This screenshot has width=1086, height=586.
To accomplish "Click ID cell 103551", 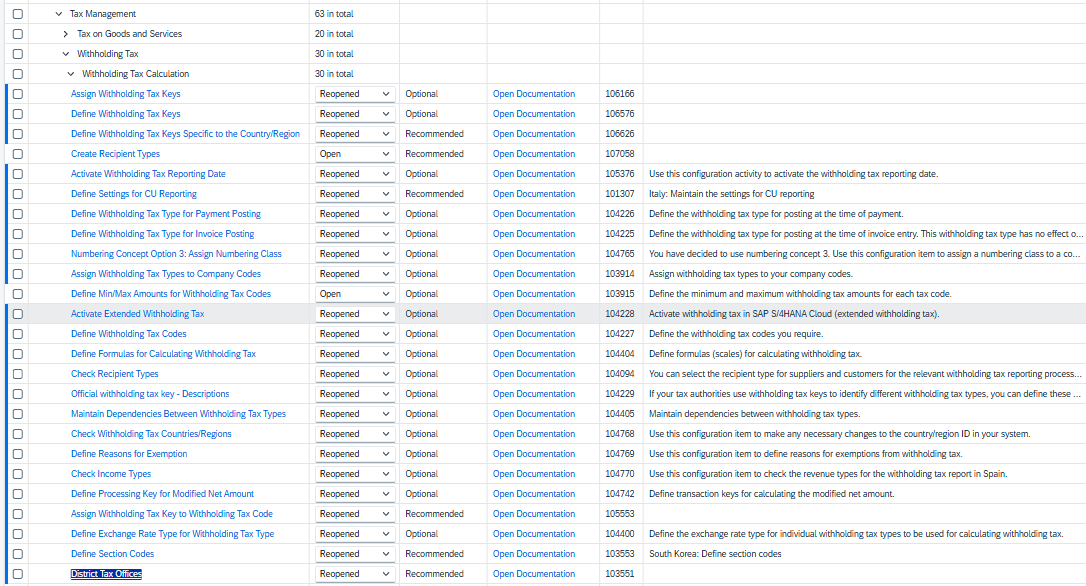I will pyautogui.click(x=620, y=574).
